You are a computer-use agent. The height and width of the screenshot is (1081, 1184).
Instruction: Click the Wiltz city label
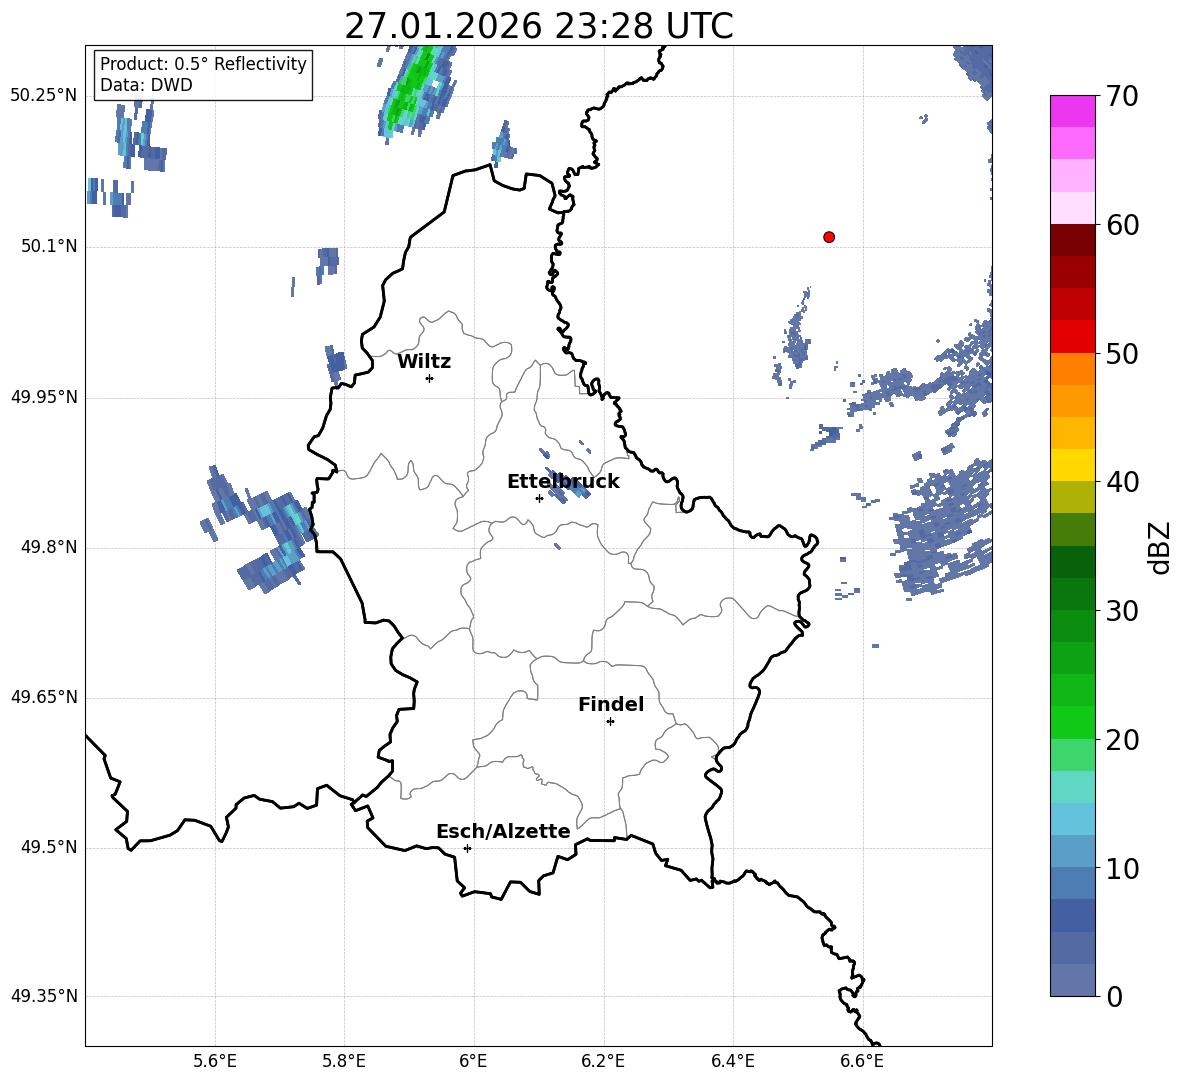pos(424,362)
